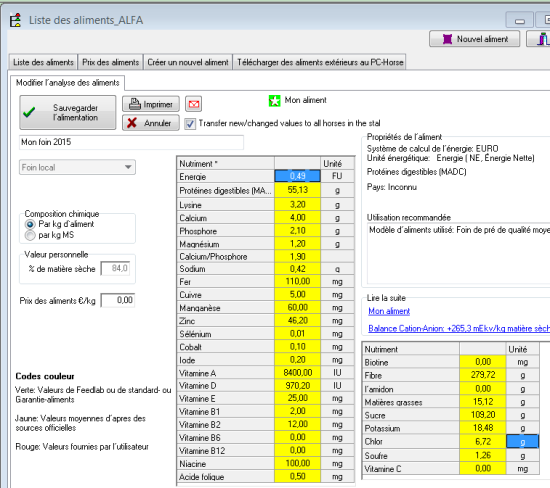Select the Cobalt value 0,10
Viewport: 550px width, 488px height.
tap(297, 347)
